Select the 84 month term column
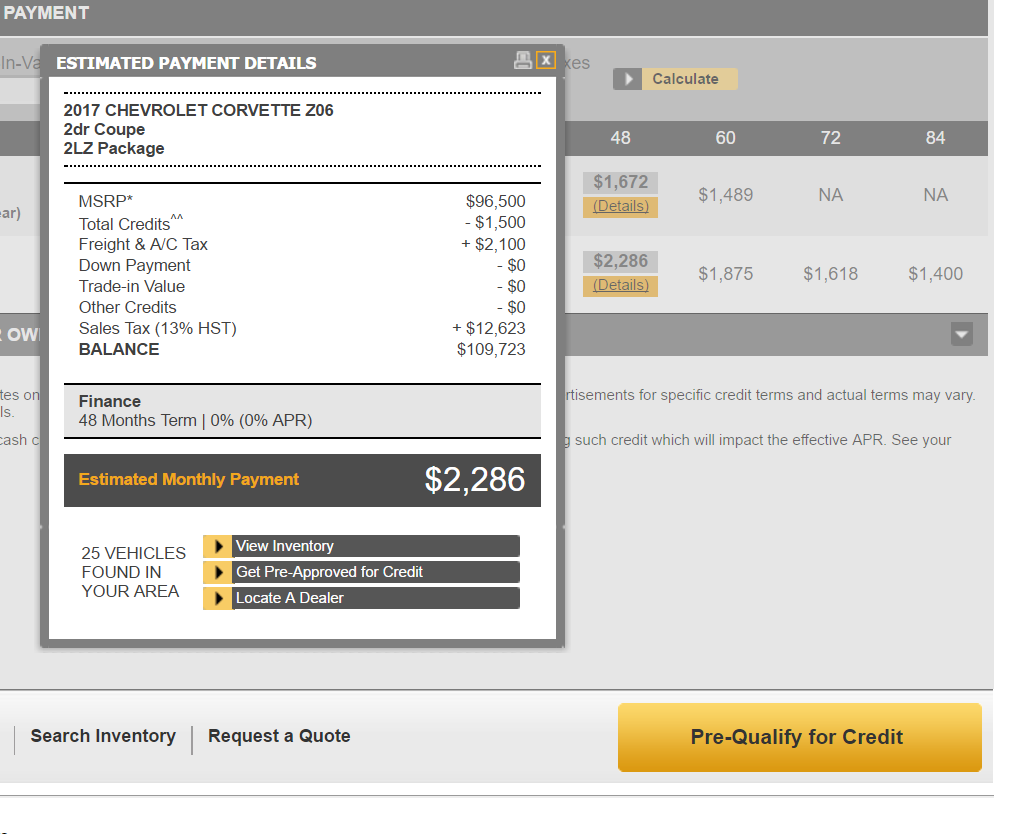Viewport: 1011px width, 834px height. click(x=935, y=138)
